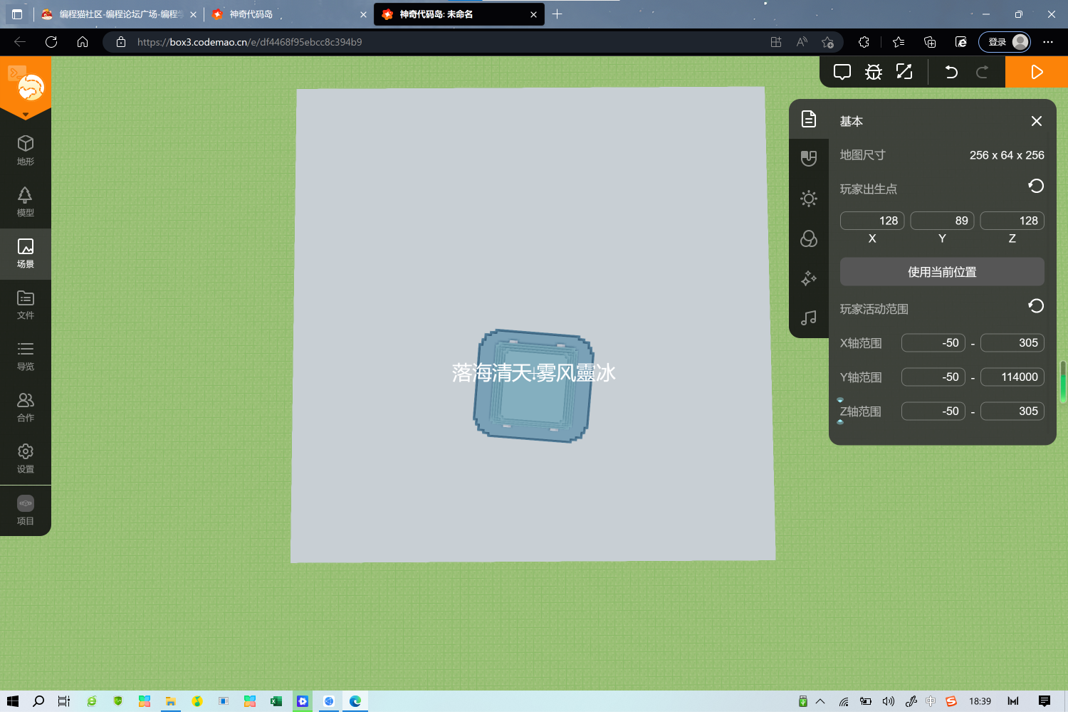Screen dimensions: 1068x712
Task: Open the 导览 guide list
Action: pos(25,356)
